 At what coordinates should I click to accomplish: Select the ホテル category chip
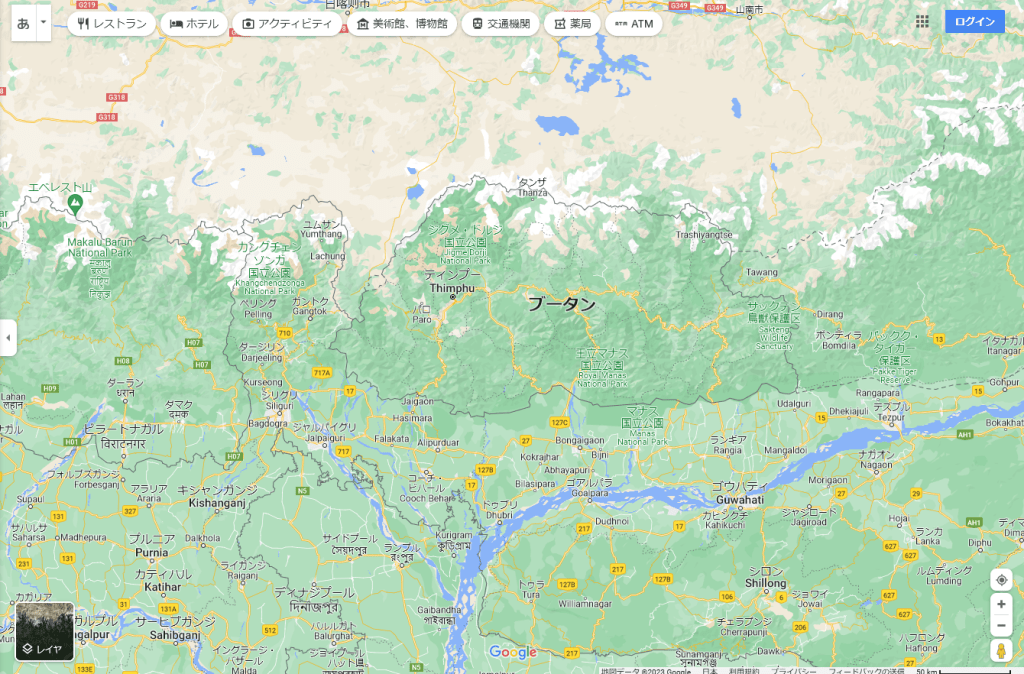point(194,23)
